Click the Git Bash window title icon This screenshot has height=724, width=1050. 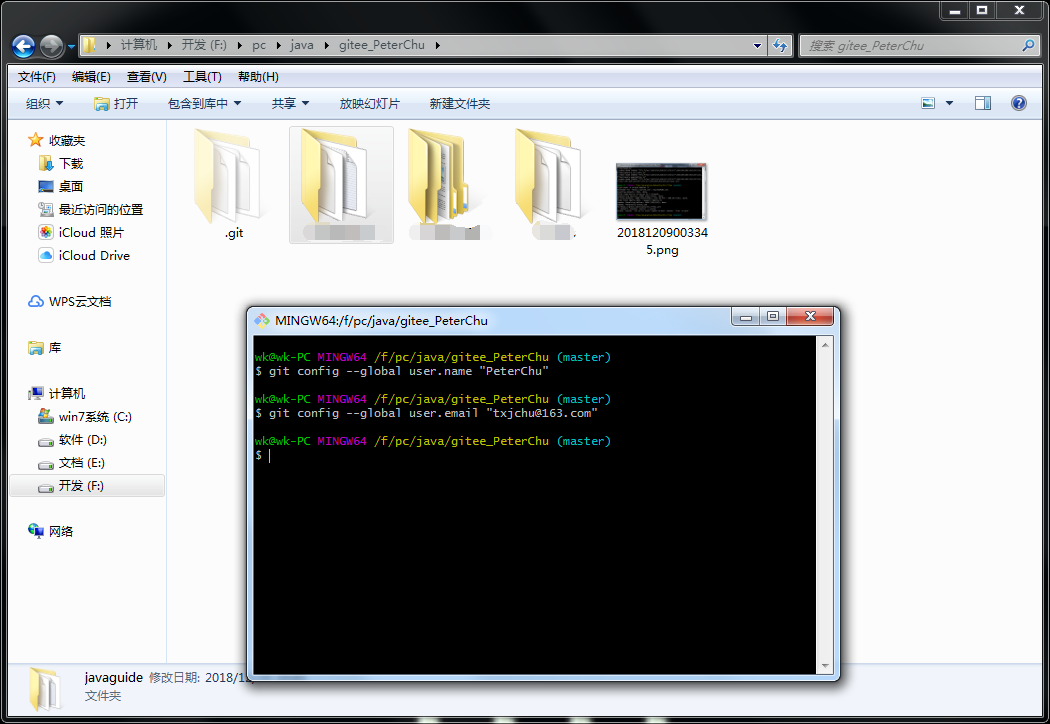[262, 320]
